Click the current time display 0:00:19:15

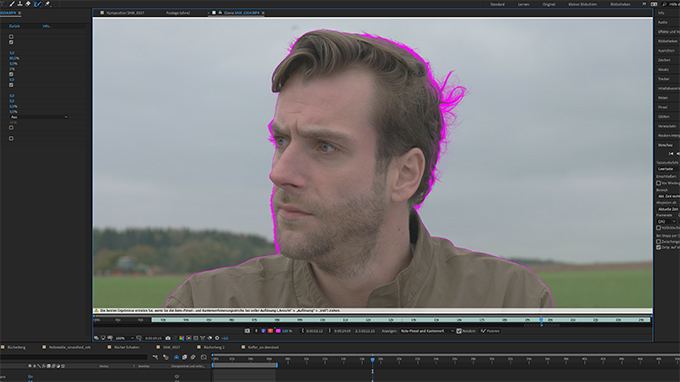[x=153, y=338]
